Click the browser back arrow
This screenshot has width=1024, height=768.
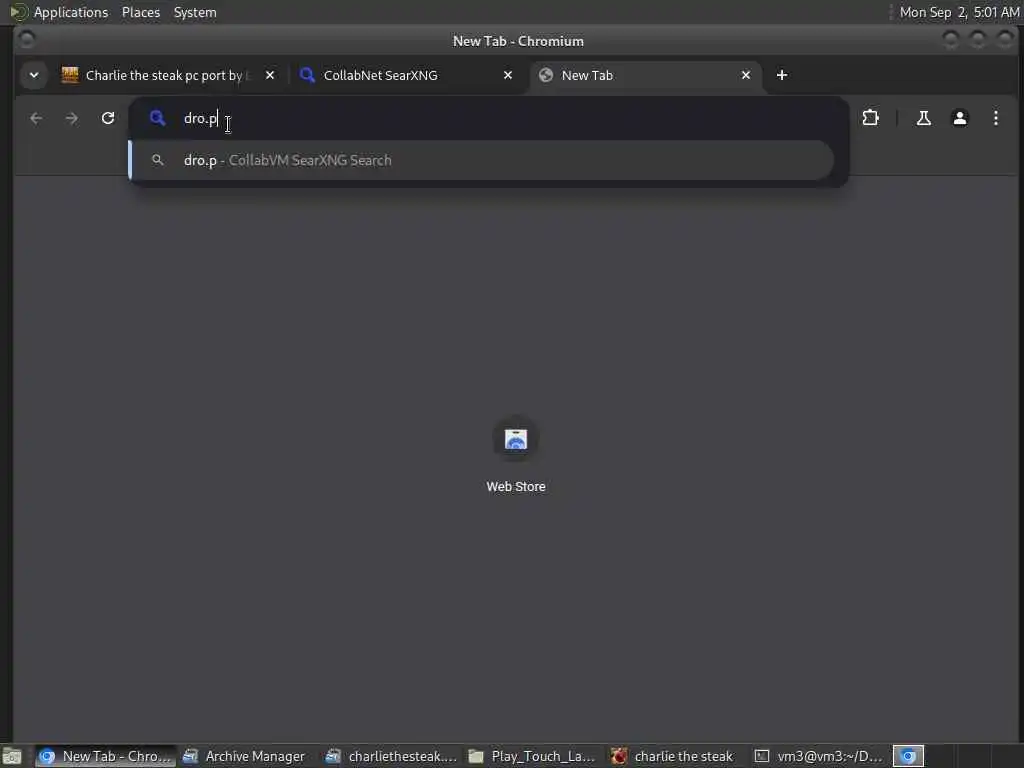click(x=36, y=118)
